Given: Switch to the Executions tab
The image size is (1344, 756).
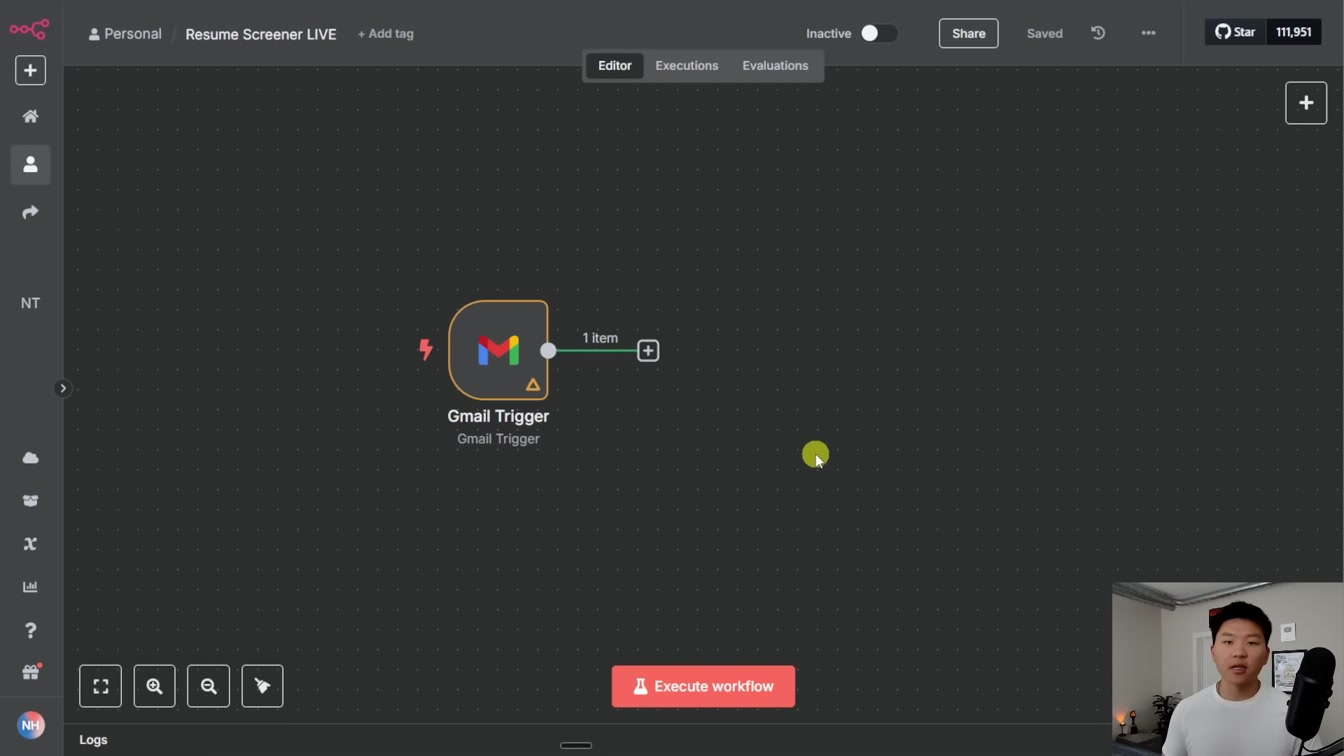Looking at the screenshot, I should [687, 66].
